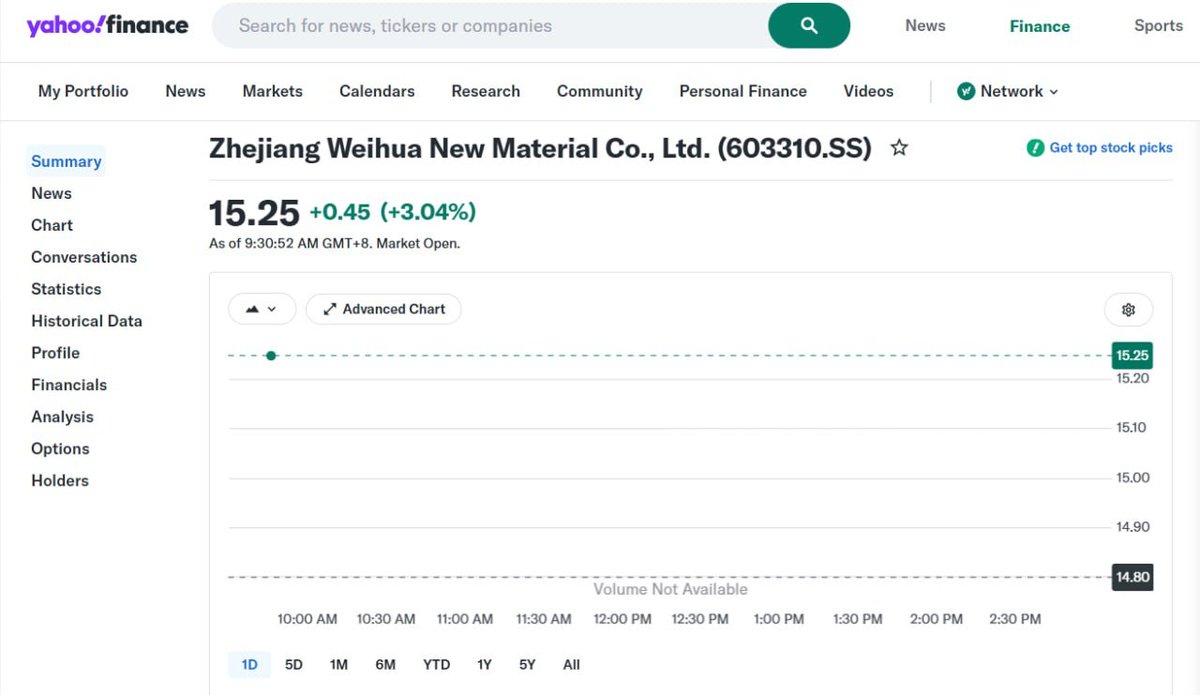Star Zhejiang Weihua stock to watchlist

899,148
